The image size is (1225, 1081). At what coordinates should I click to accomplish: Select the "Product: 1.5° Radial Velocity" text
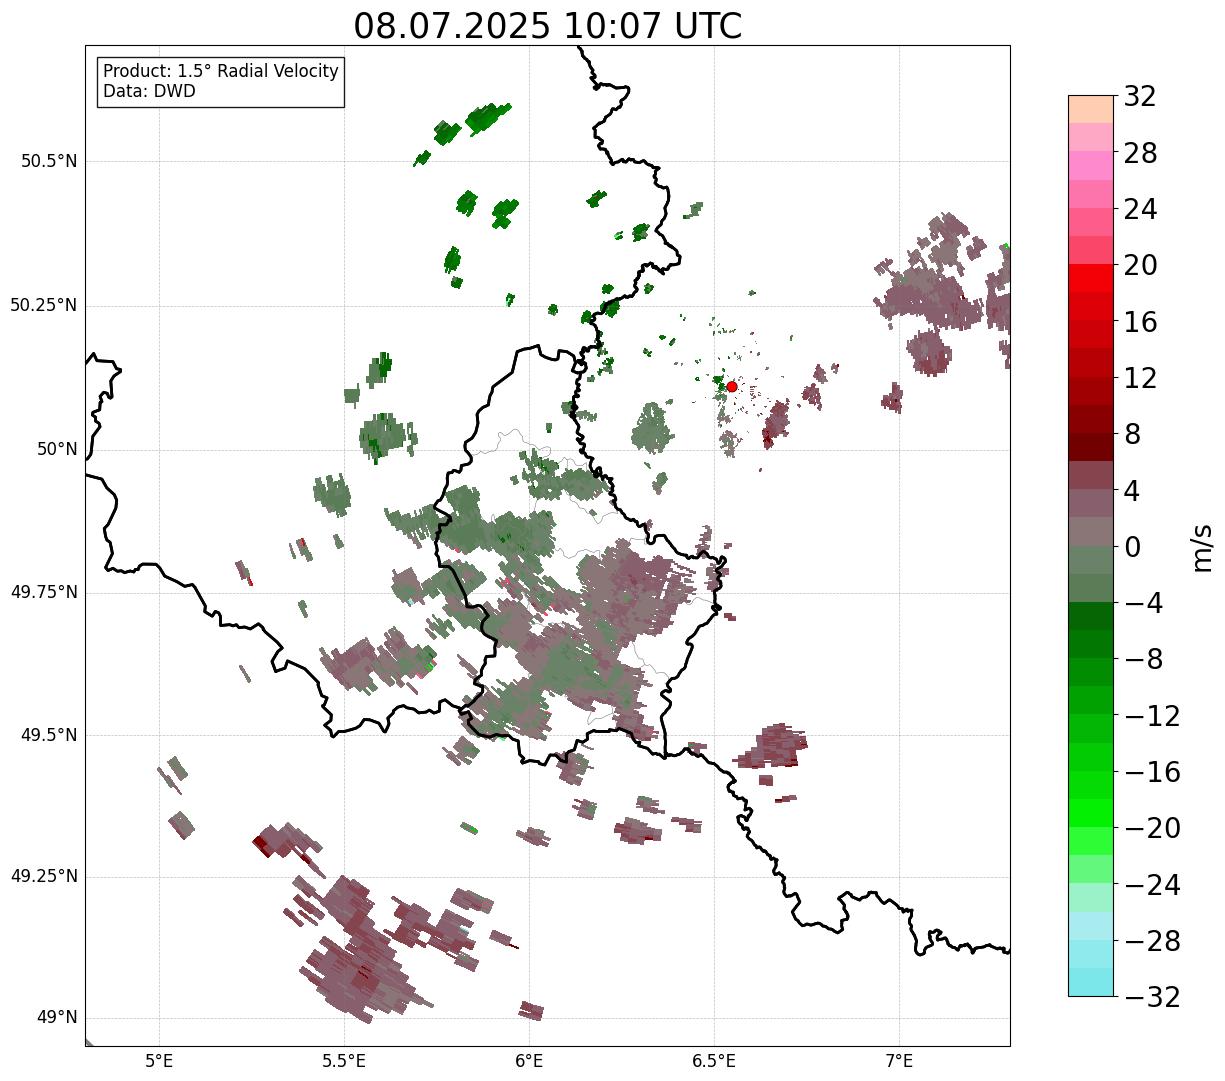(221, 72)
